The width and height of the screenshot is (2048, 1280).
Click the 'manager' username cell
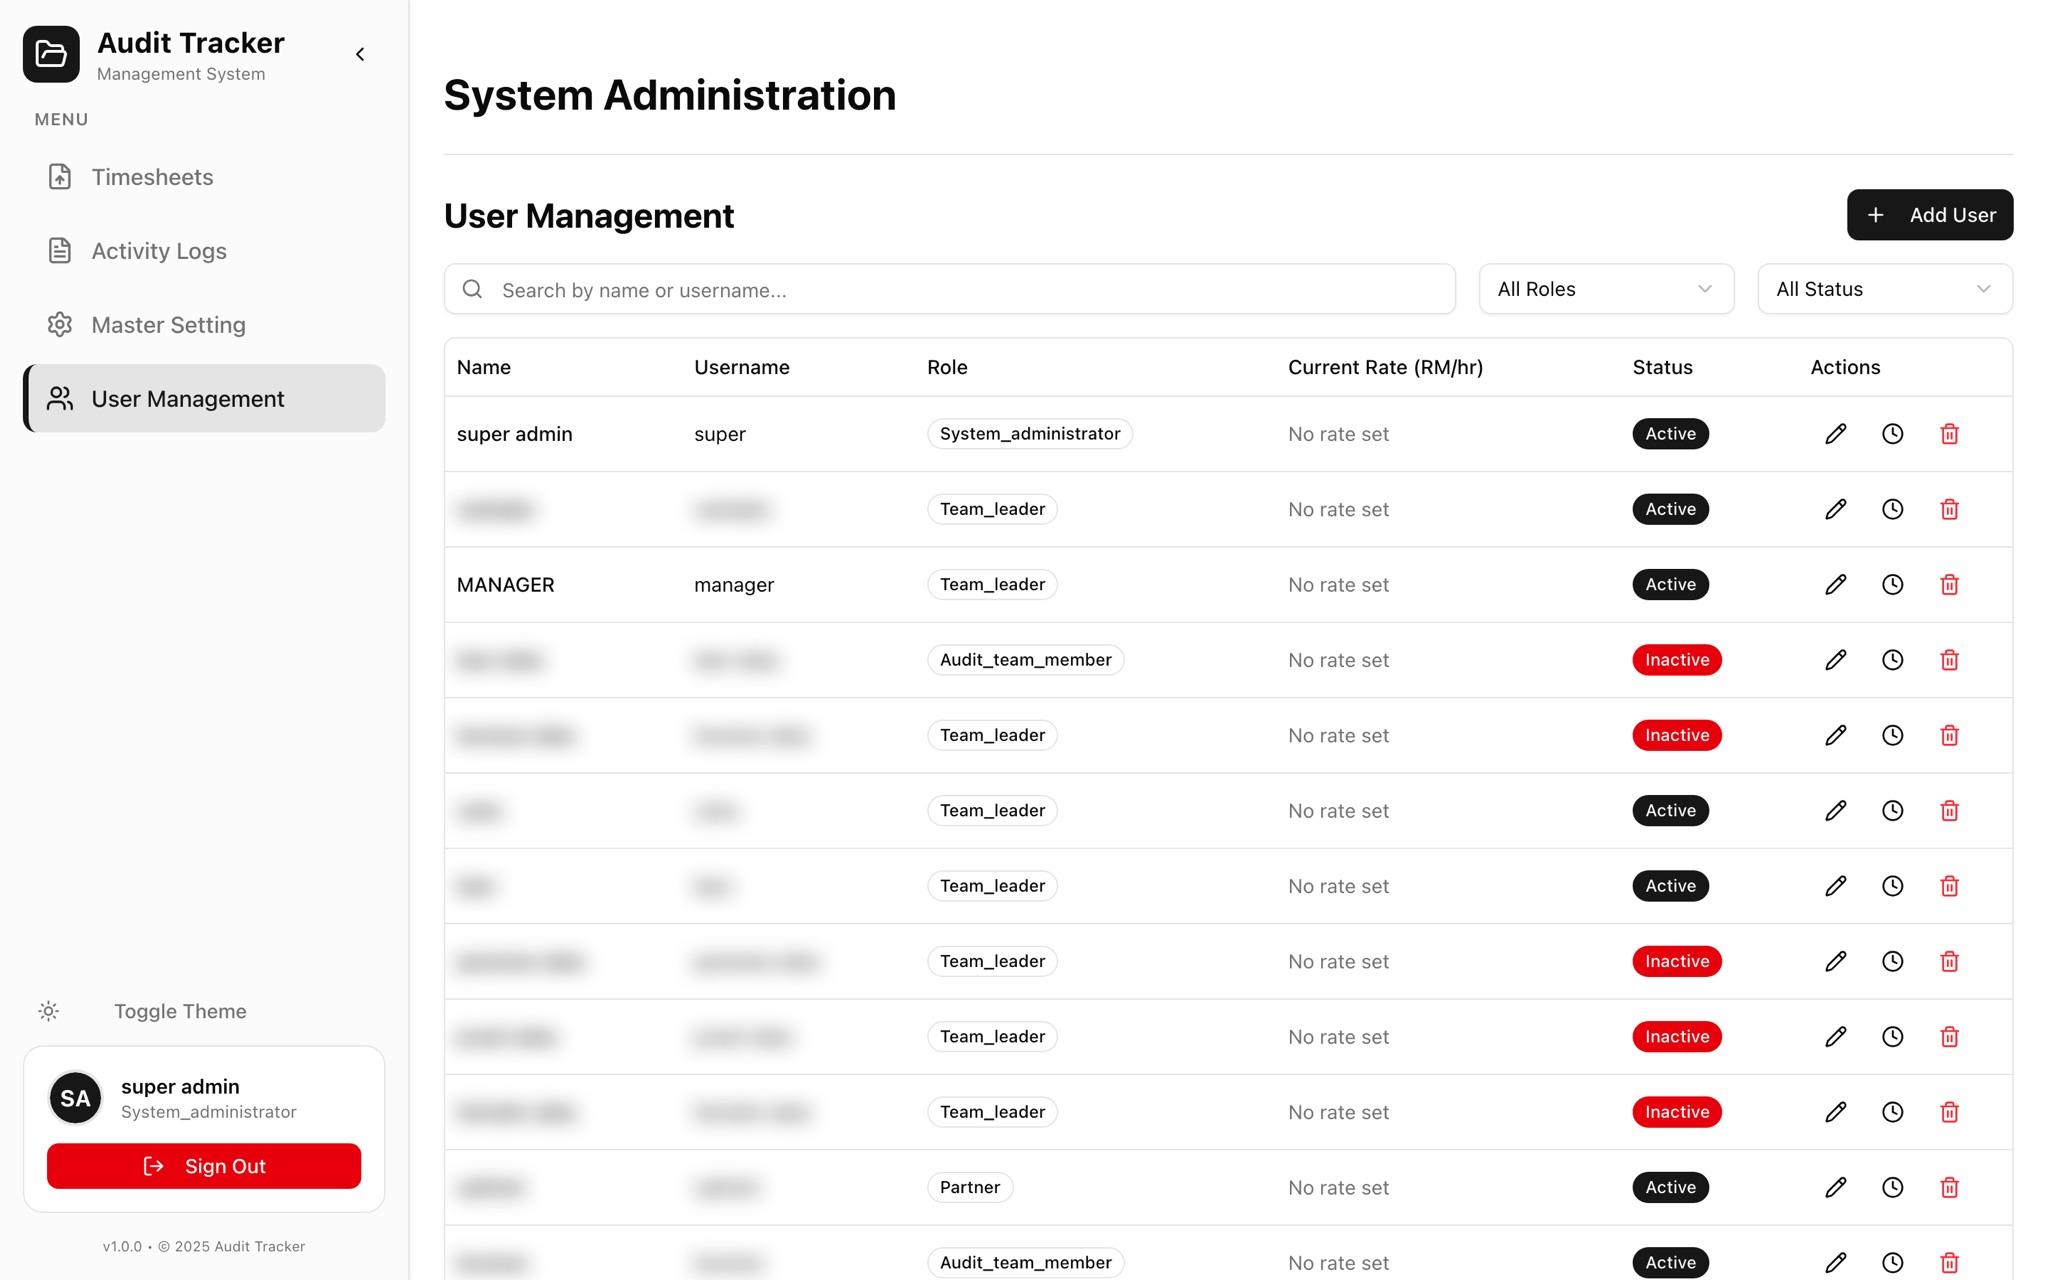click(734, 585)
